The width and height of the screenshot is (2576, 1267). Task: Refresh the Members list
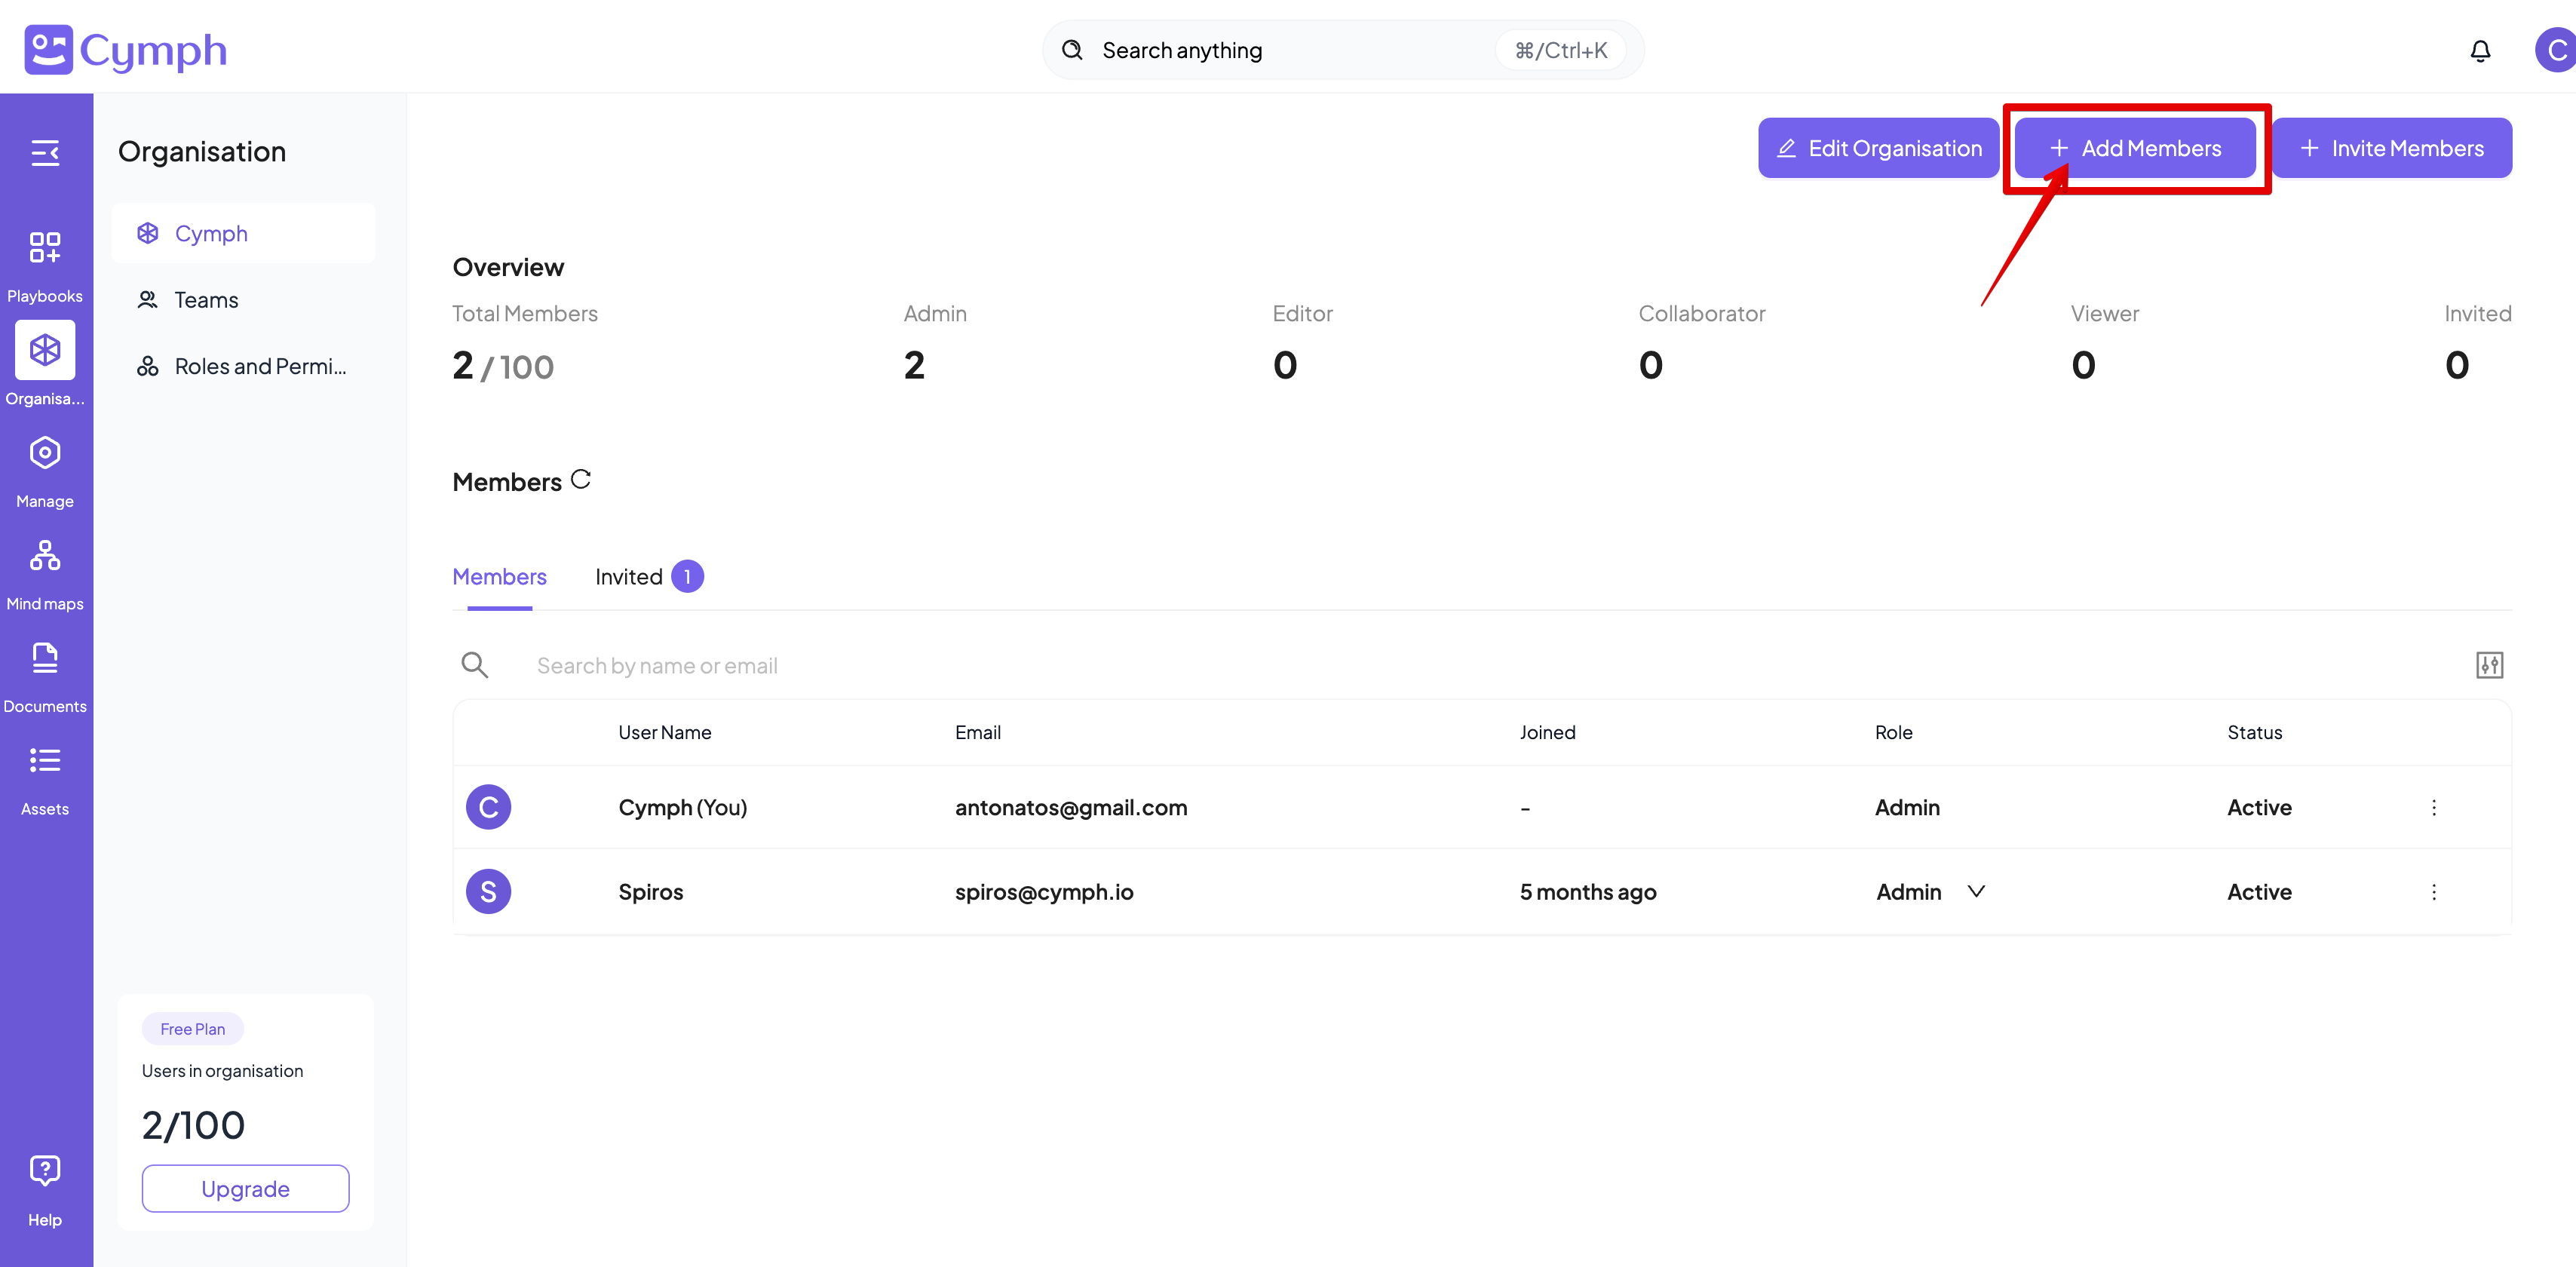(581, 480)
